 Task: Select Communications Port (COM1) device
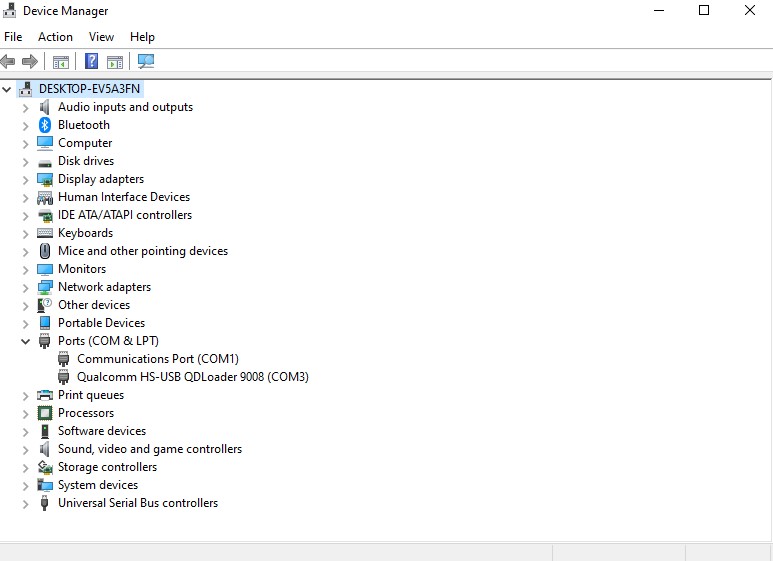point(157,359)
